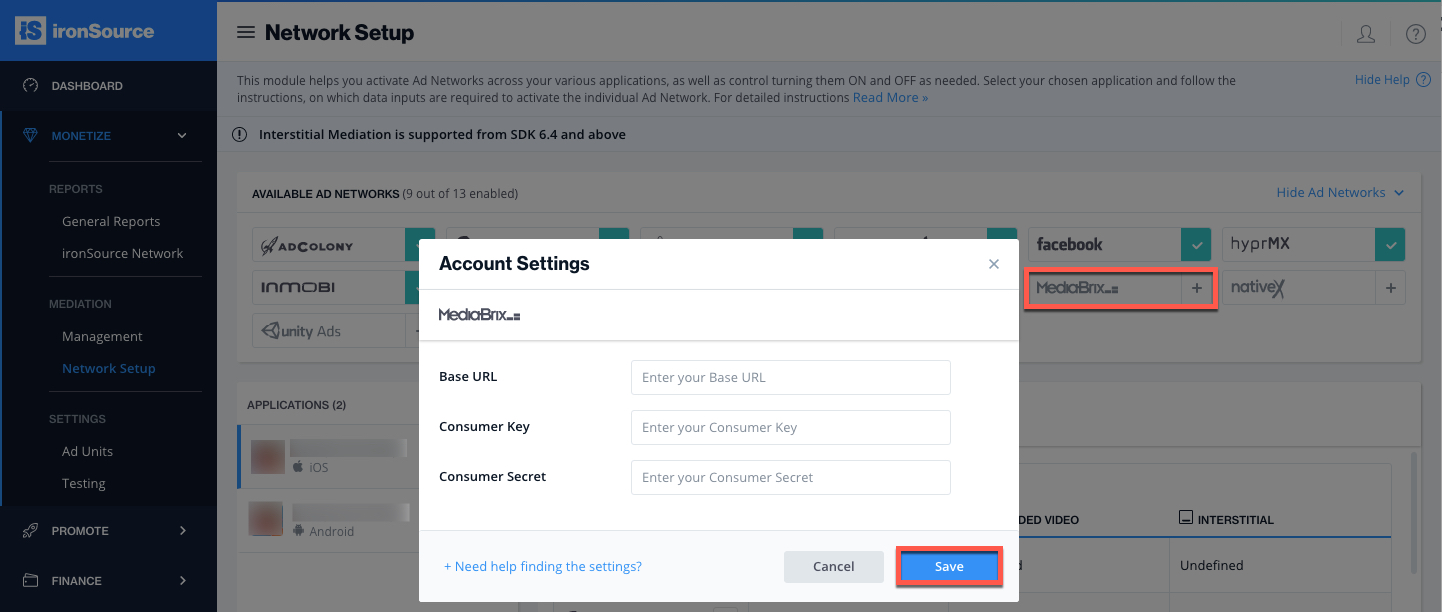Image resolution: width=1442 pixels, height=612 pixels.
Task: Toggle the AdColony enabled checkmark
Action: 419,244
